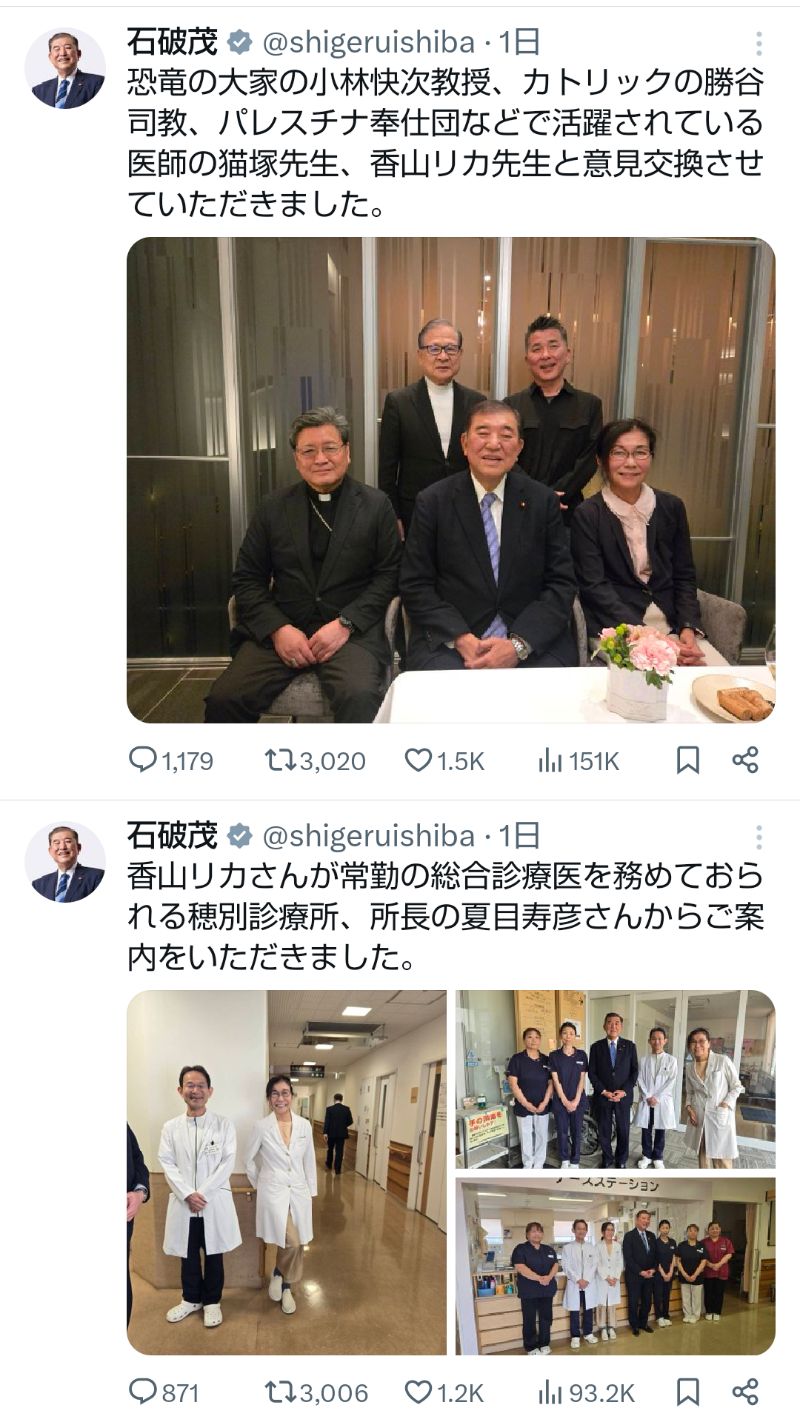Open the nurse station group photo

616,1266
